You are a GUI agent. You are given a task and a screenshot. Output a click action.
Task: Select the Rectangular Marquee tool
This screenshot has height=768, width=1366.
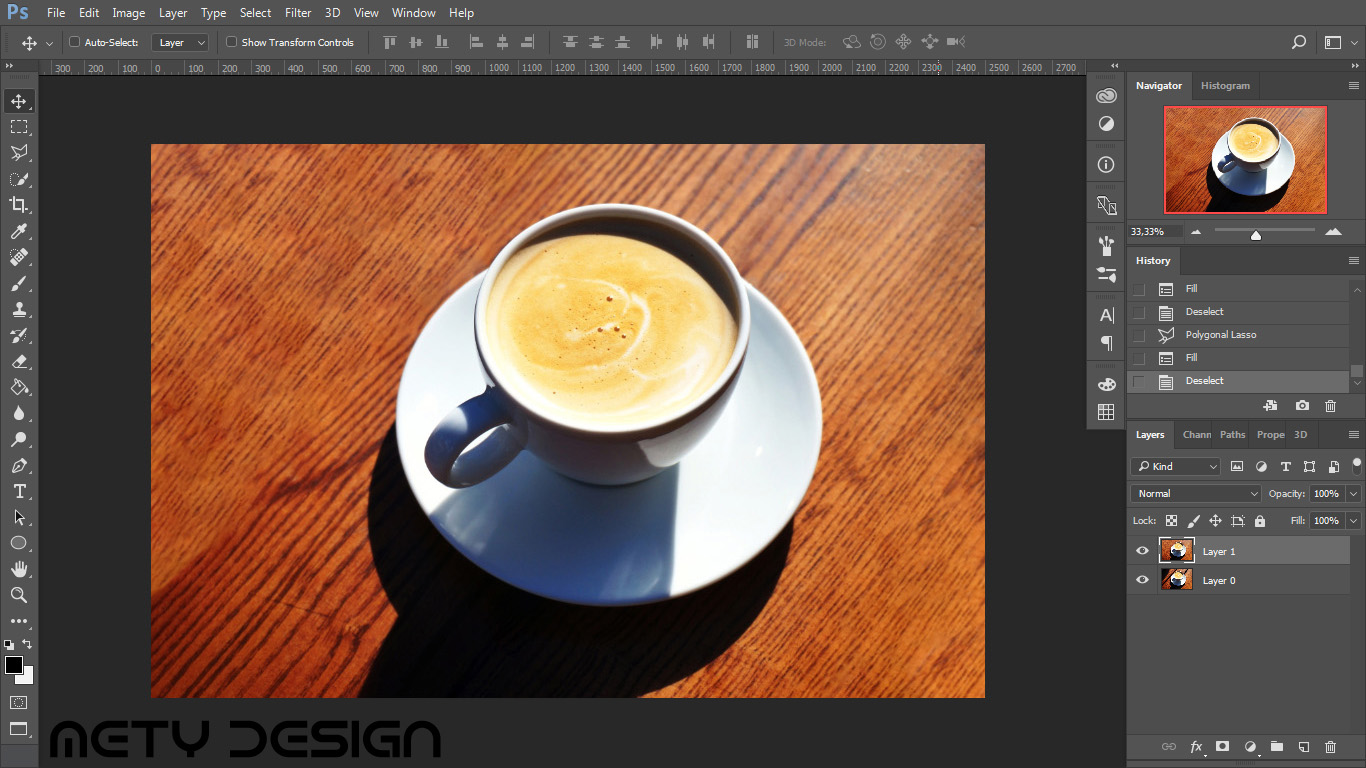[x=19, y=127]
